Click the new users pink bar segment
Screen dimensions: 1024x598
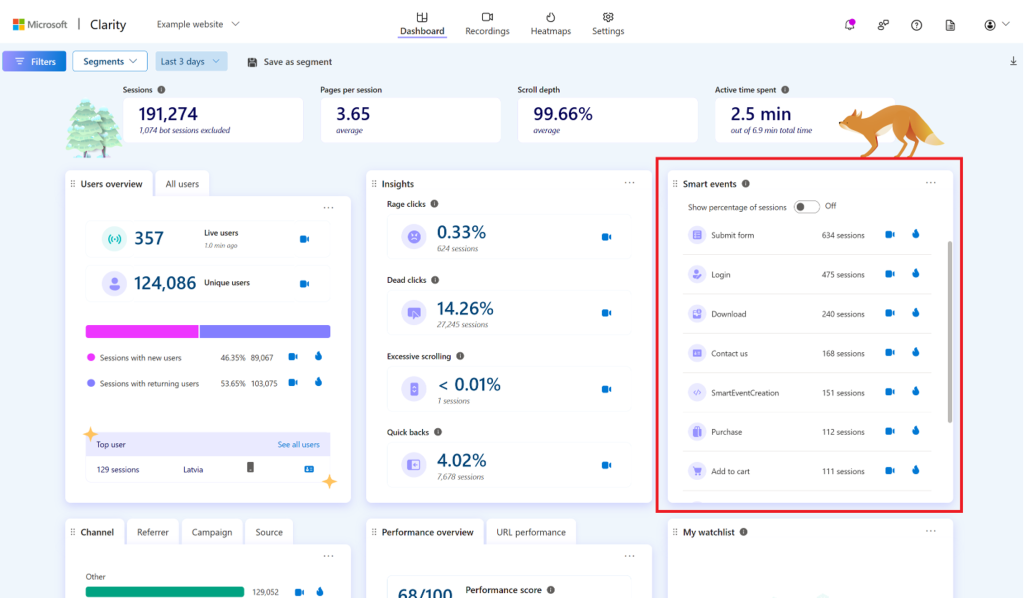click(142, 331)
